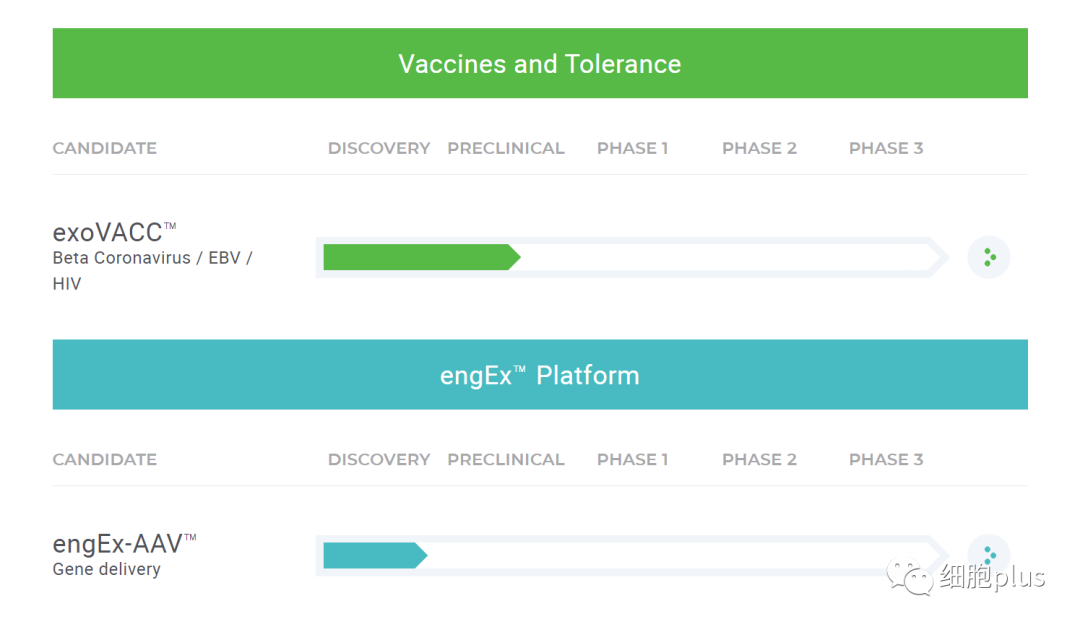Click the CANDIDATE header under engEx Platform

(x=105, y=460)
